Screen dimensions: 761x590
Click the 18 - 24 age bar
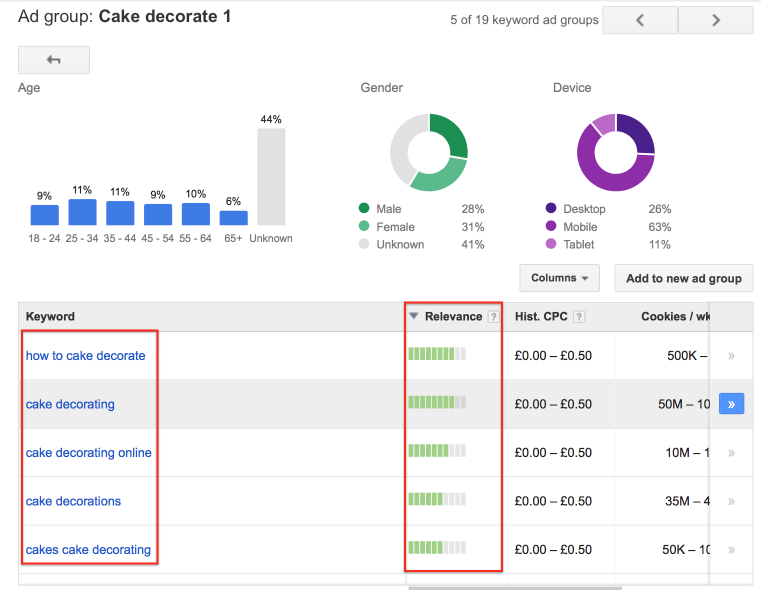tap(45, 215)
